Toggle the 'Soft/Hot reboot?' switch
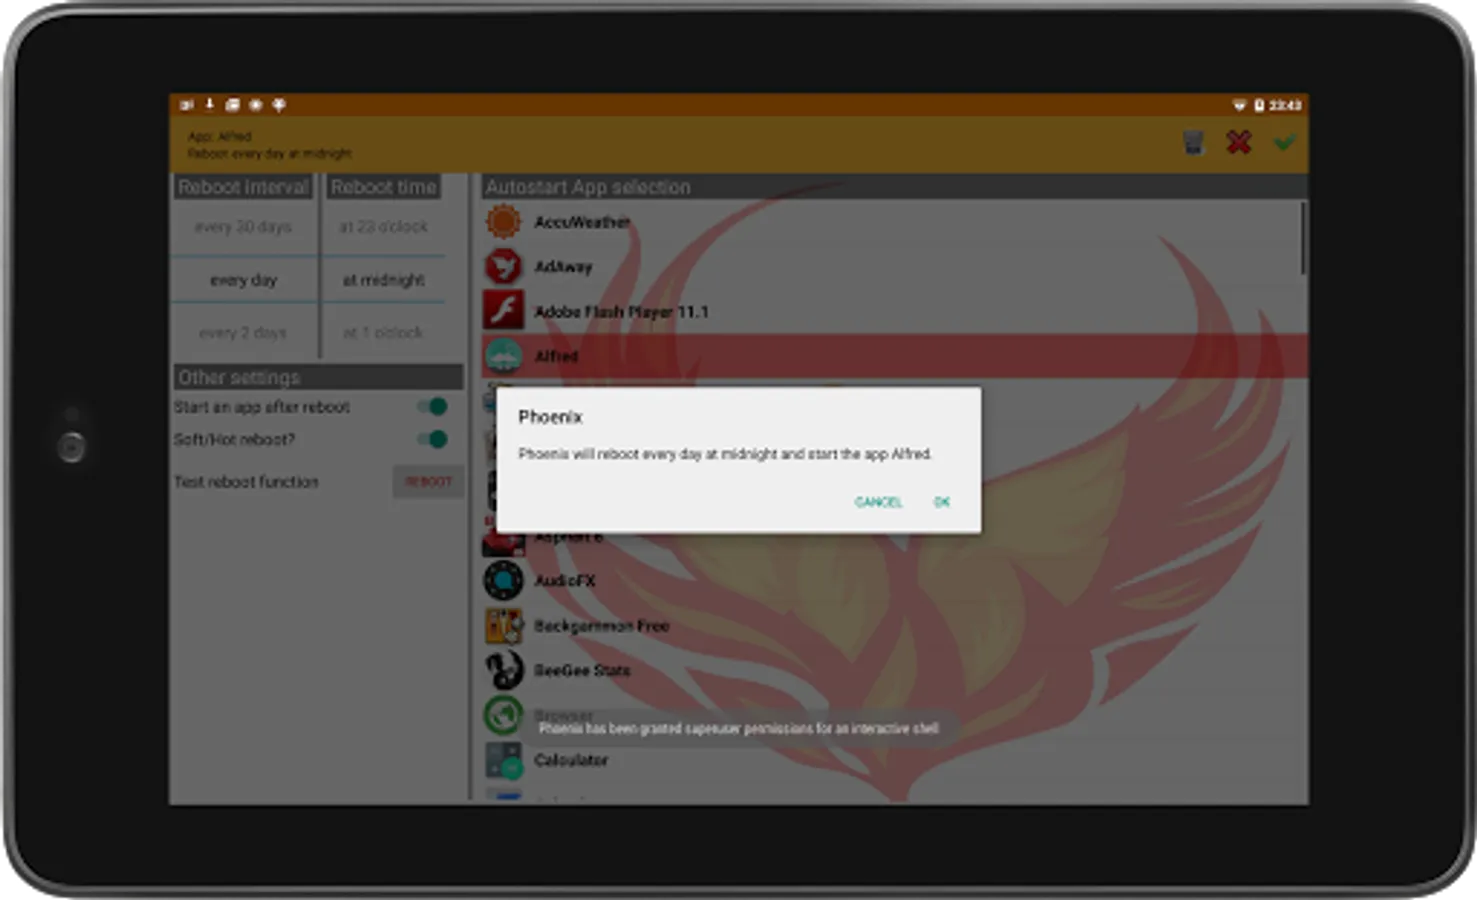This screenshot has height=900, width=1477. click(x=433, y=439)
